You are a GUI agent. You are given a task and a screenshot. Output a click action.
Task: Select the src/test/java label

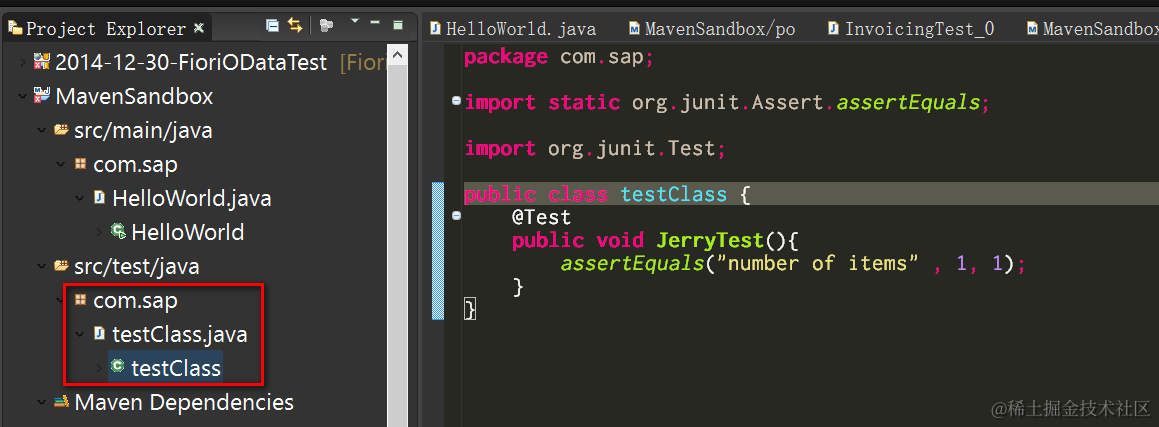137,266
